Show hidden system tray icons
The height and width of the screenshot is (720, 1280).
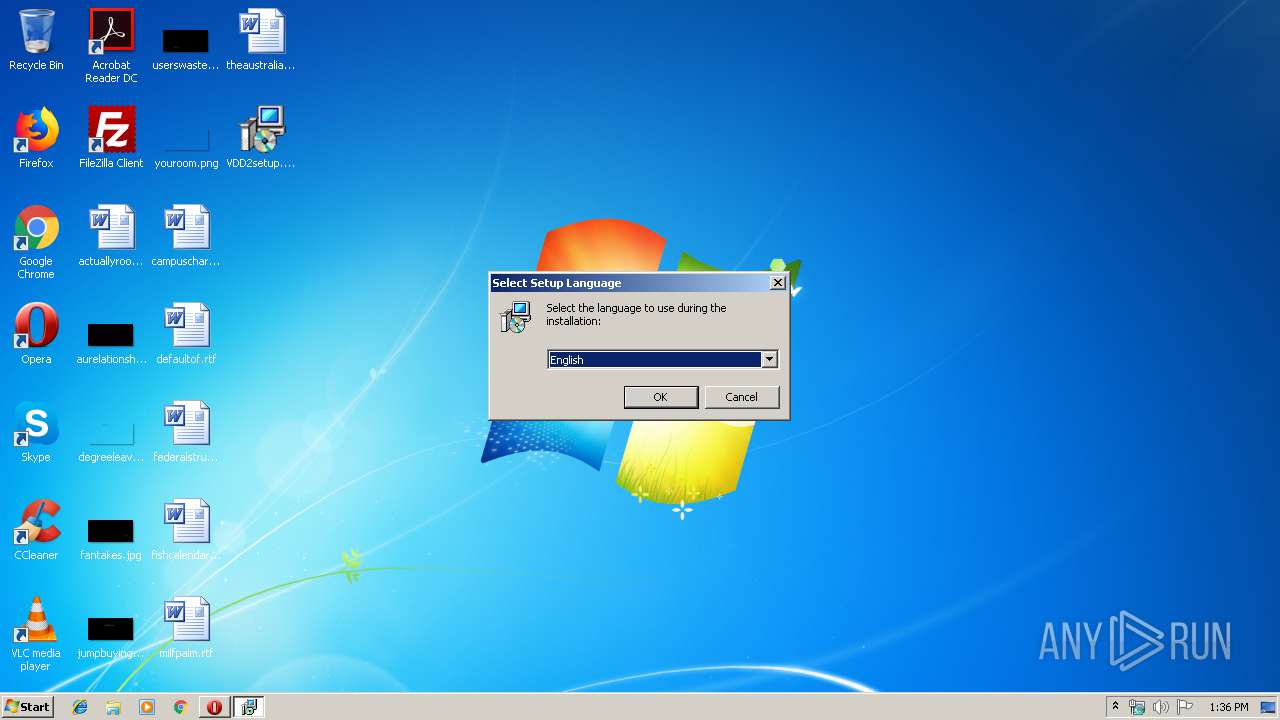[1115, 707]
